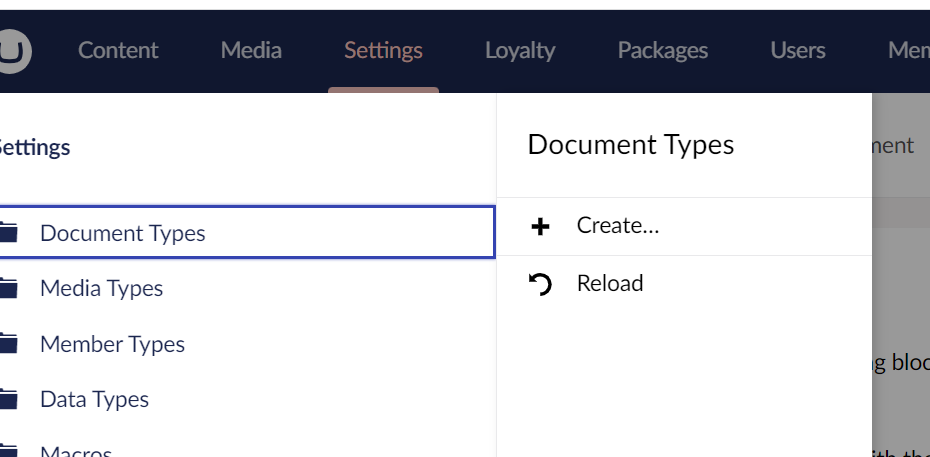Image resolution: width=930 pixels, height=457 pixels.
Task: Click the Macros folder icon
Action: pyautogui.click(x=8, y=450)
